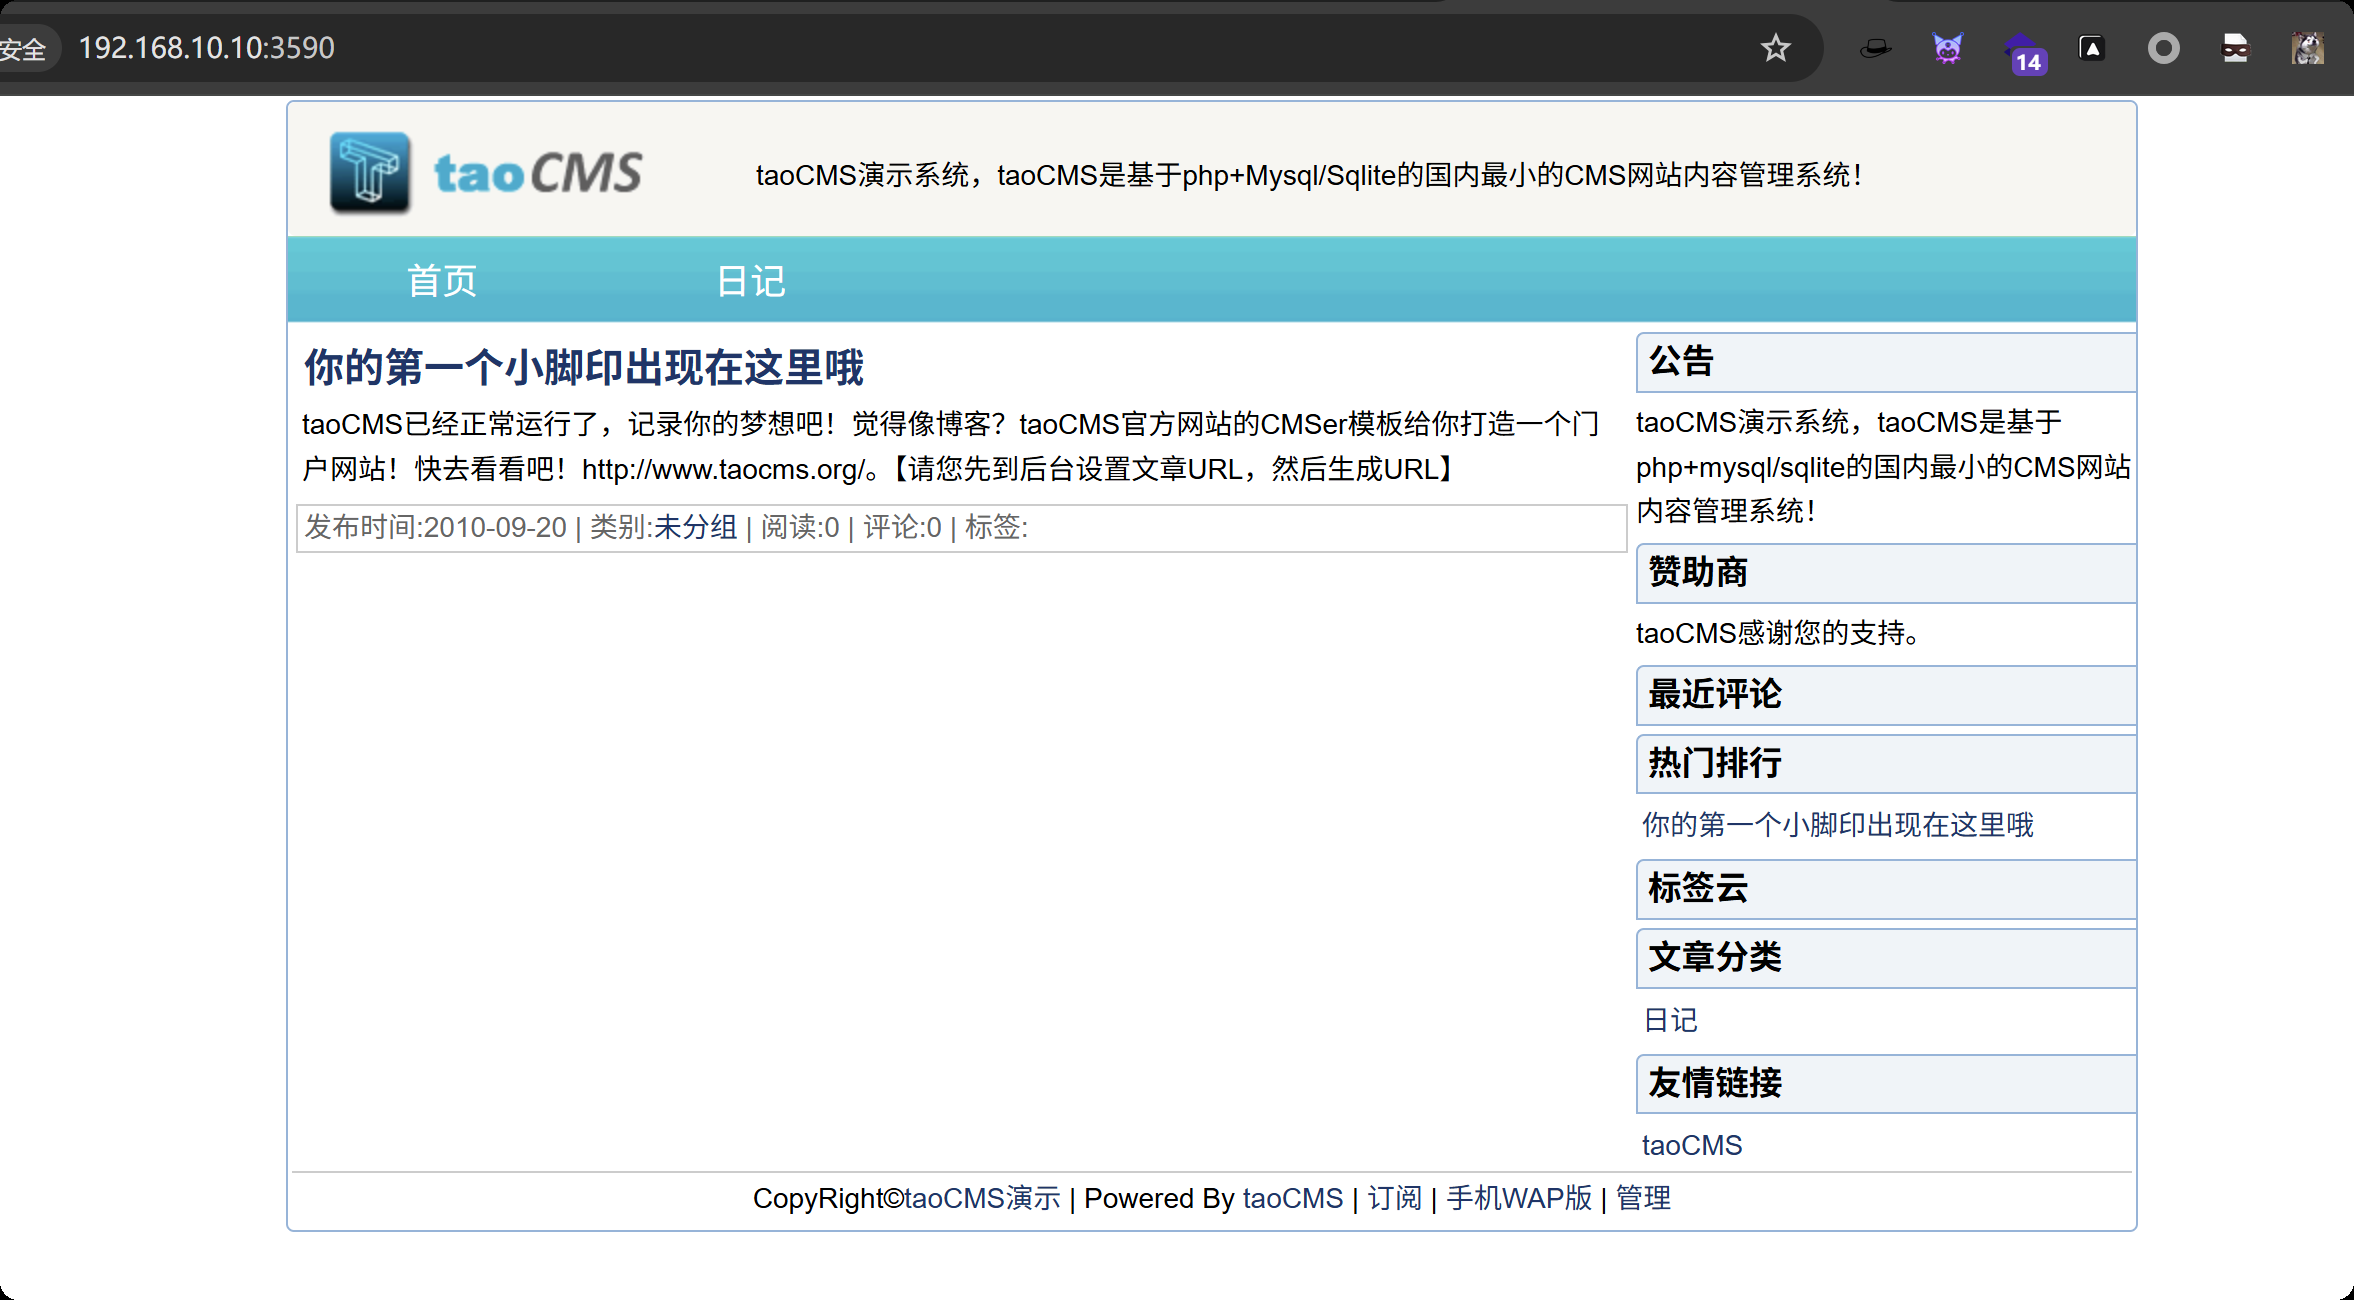This screenshot has height=1300, width=2354.
Task: Open the purple cat-eared extension
Action: coord(1947,48)
